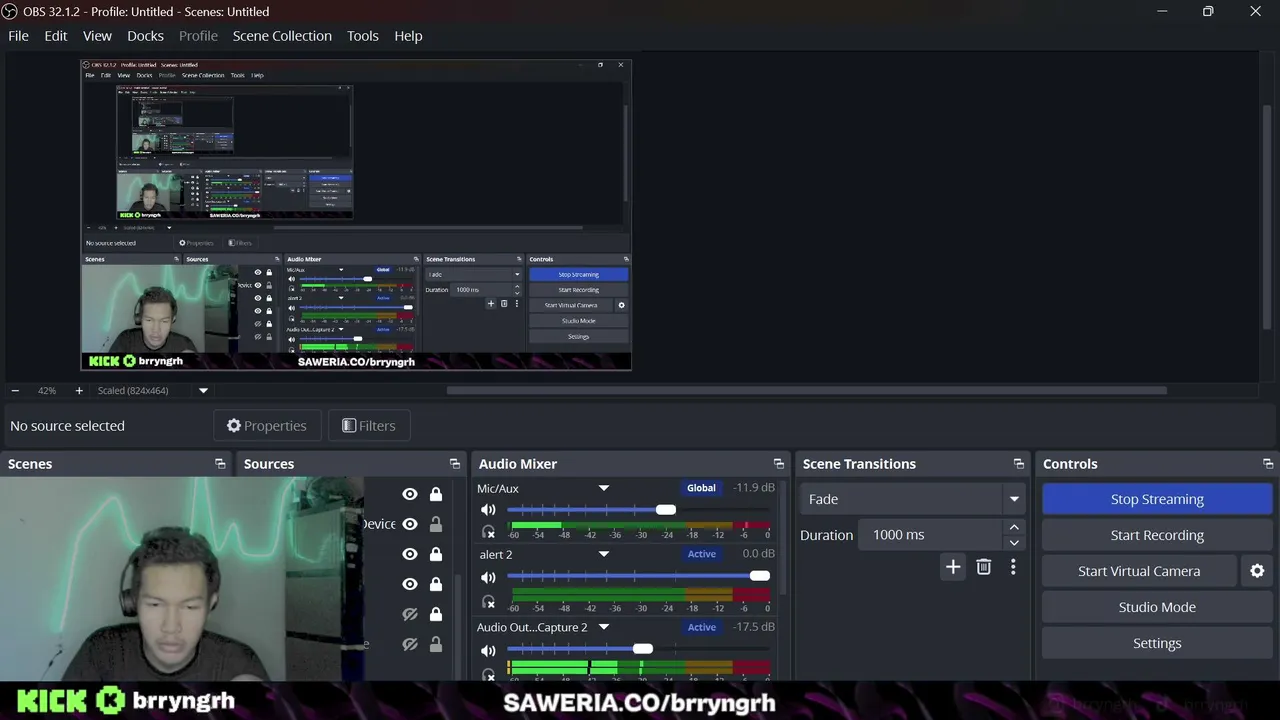The width and height of the screenshot is (1280, 720).
Task: Open Mic/Aux audio options arrow
Action: click(604, 488)
